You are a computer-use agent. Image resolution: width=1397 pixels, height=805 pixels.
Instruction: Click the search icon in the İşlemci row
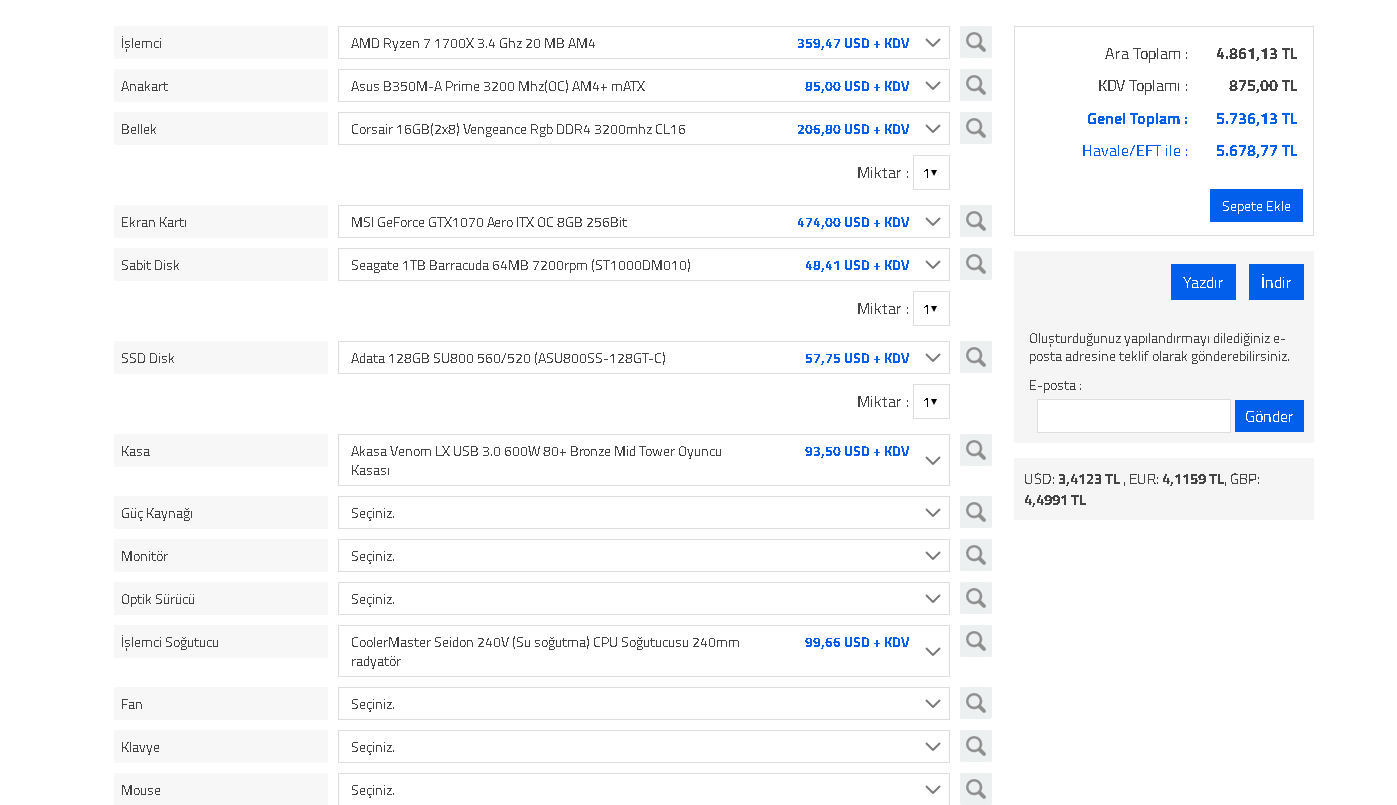pyautogui.click(x=976, y=42)
